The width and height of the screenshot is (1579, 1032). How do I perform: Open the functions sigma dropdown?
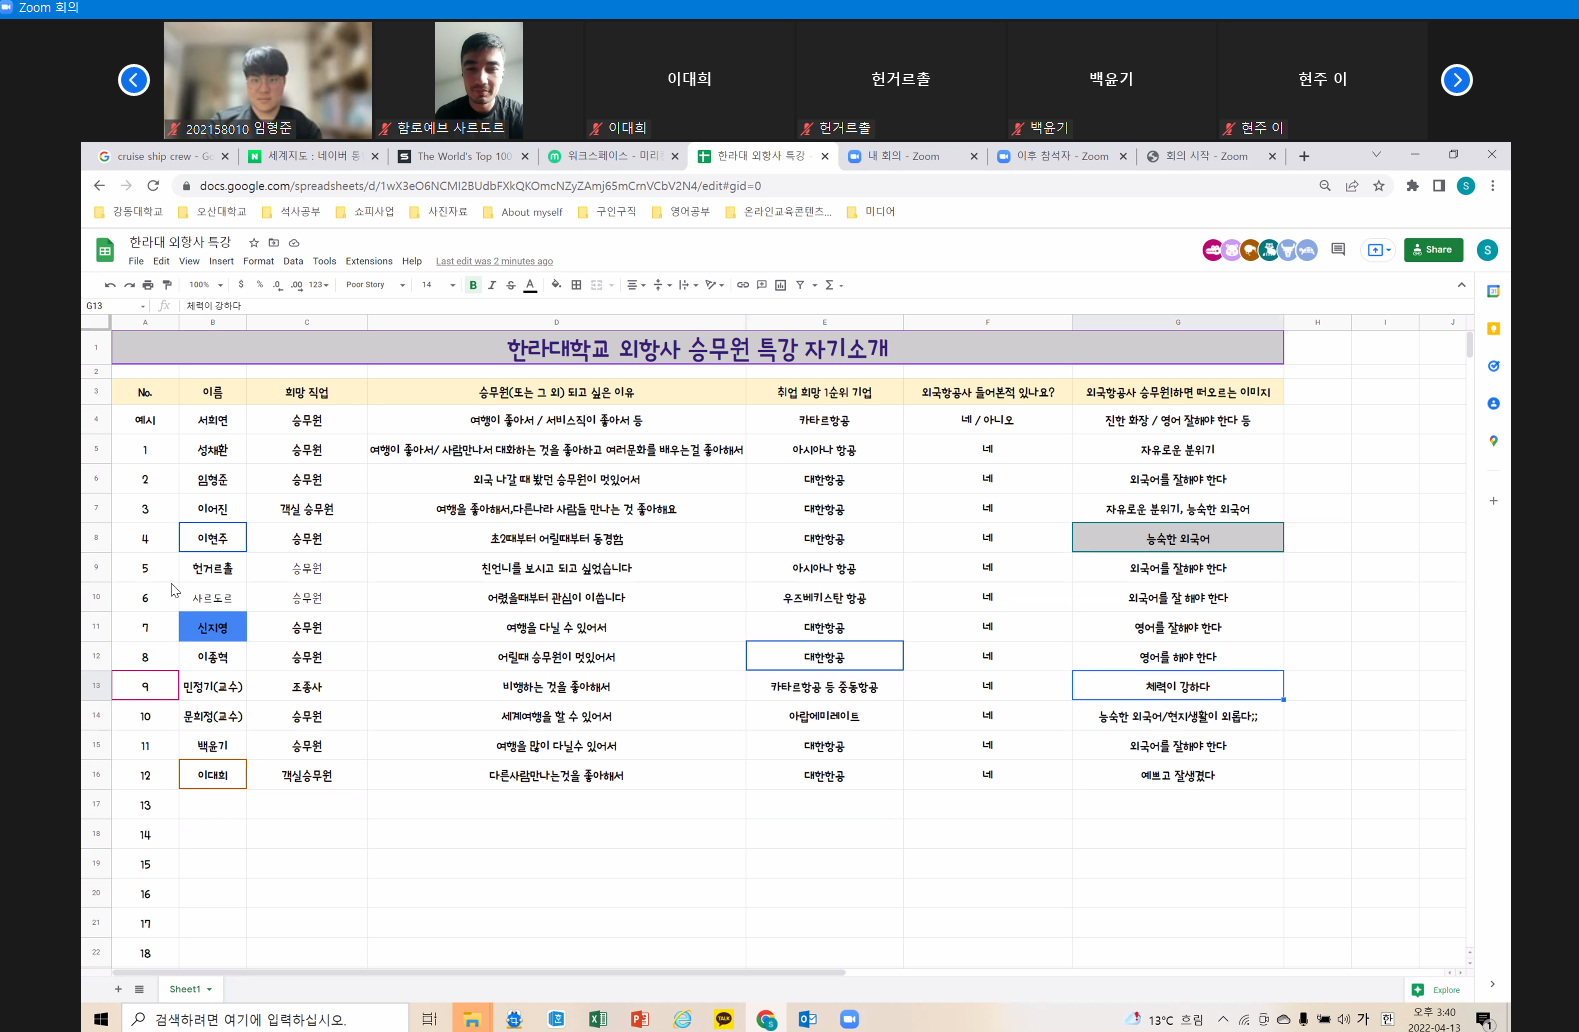[x=834, y=285]
